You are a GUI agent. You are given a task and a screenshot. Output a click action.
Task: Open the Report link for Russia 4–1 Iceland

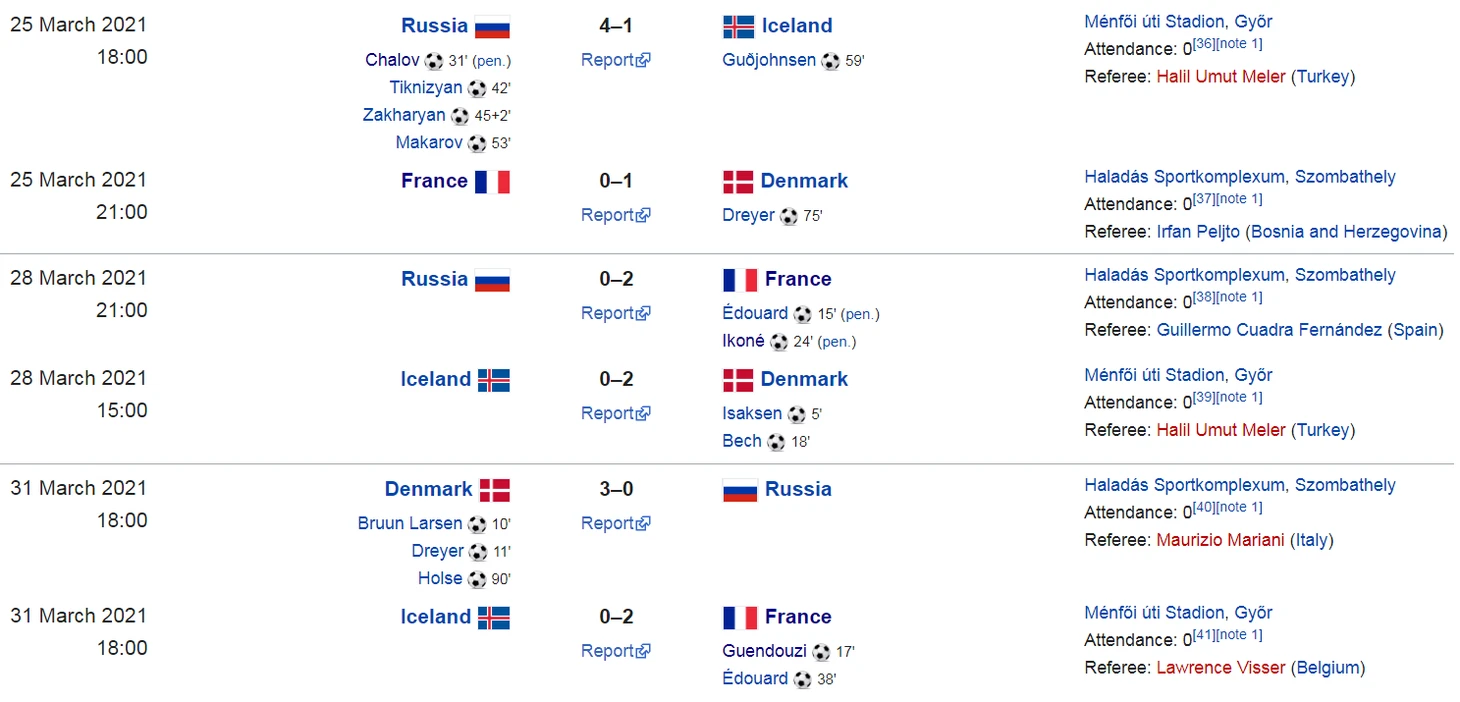616,60
